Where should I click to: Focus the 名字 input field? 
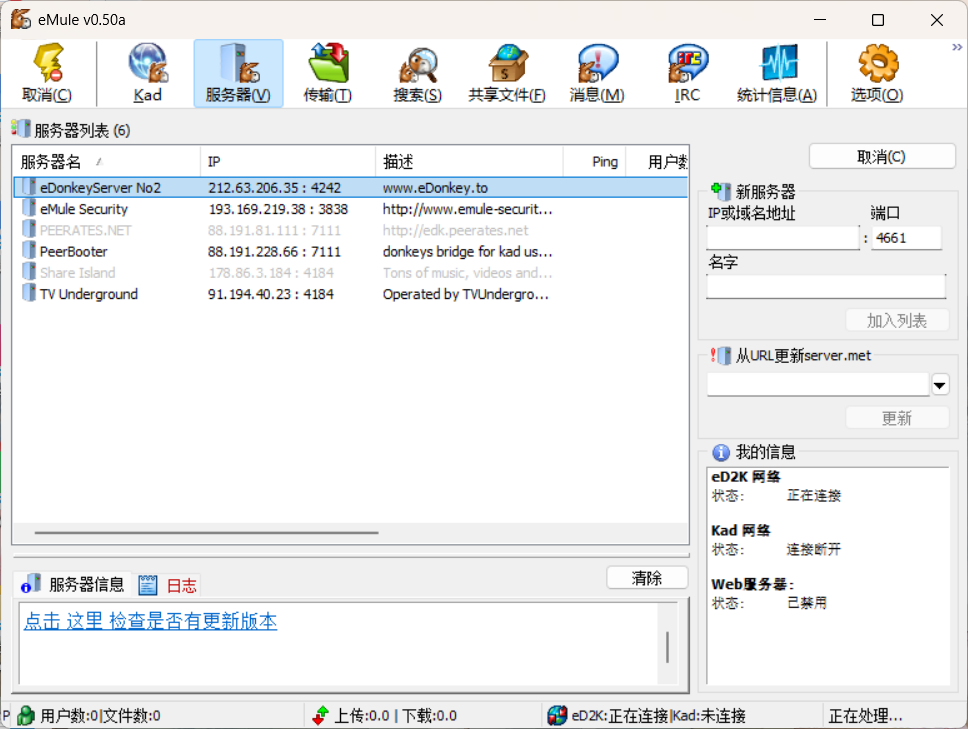826,287
